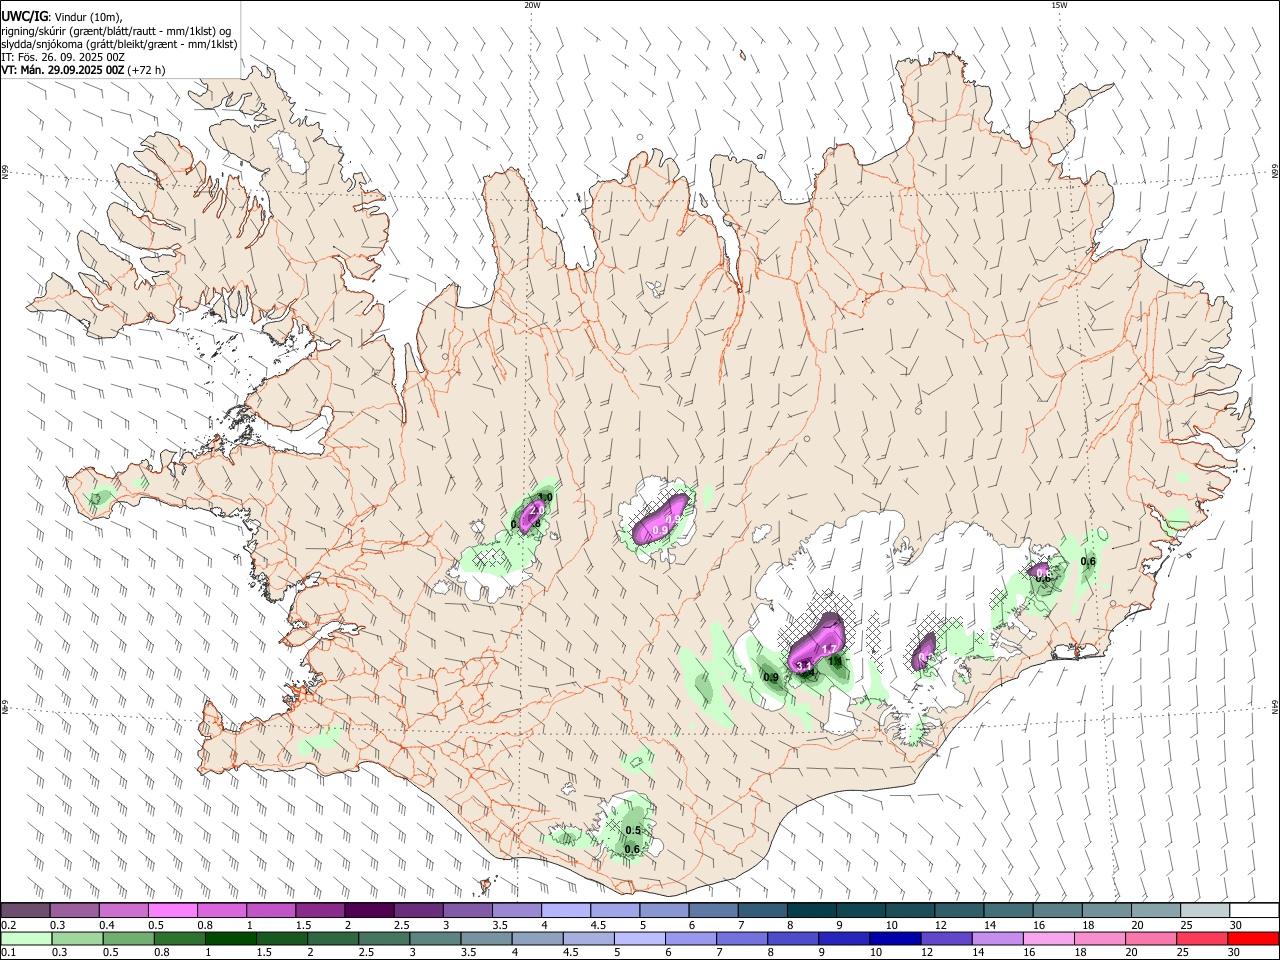Pick the upper legend swatch starting at 1.5

pos(320,910)
